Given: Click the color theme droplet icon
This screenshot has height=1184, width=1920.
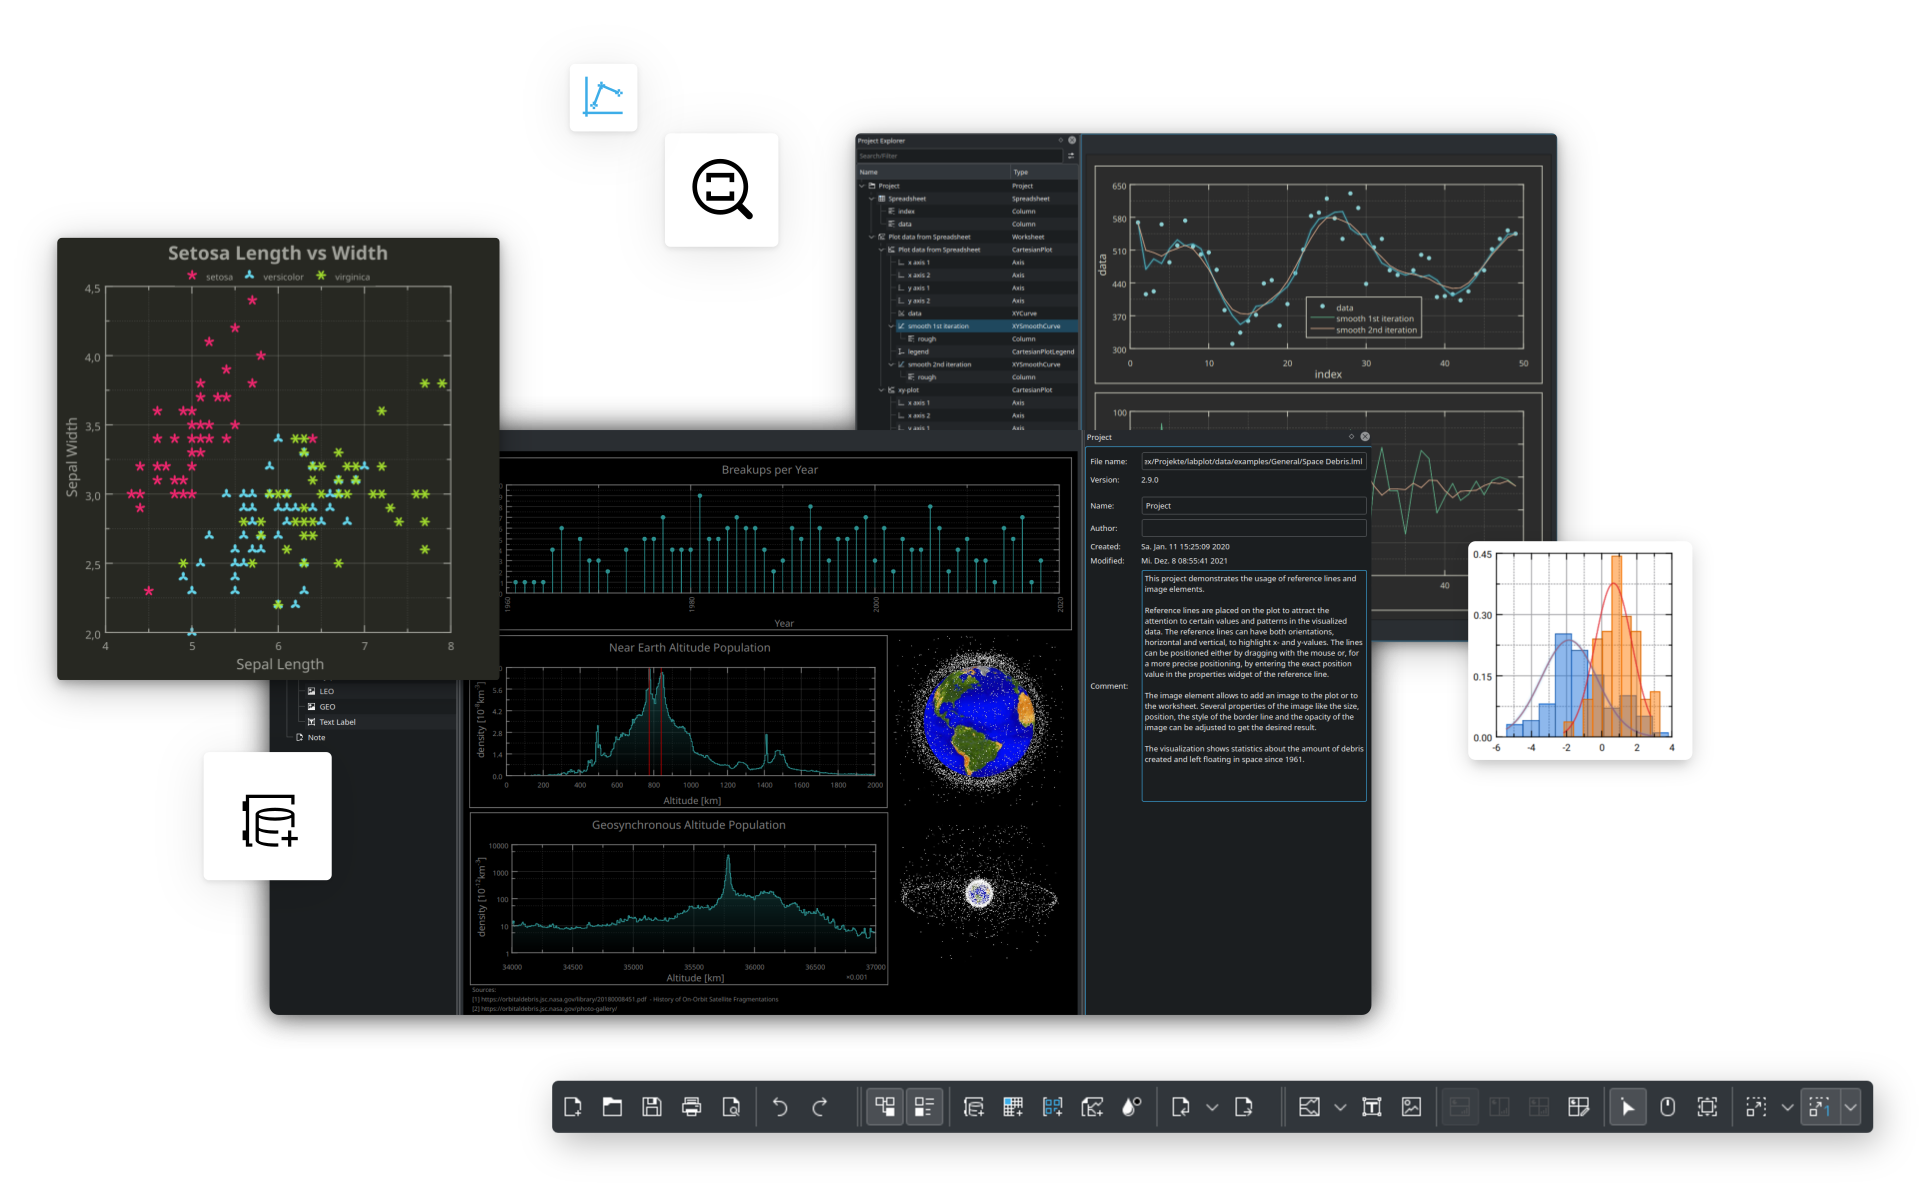Looking at the screenshot, I should 1131,1107.
